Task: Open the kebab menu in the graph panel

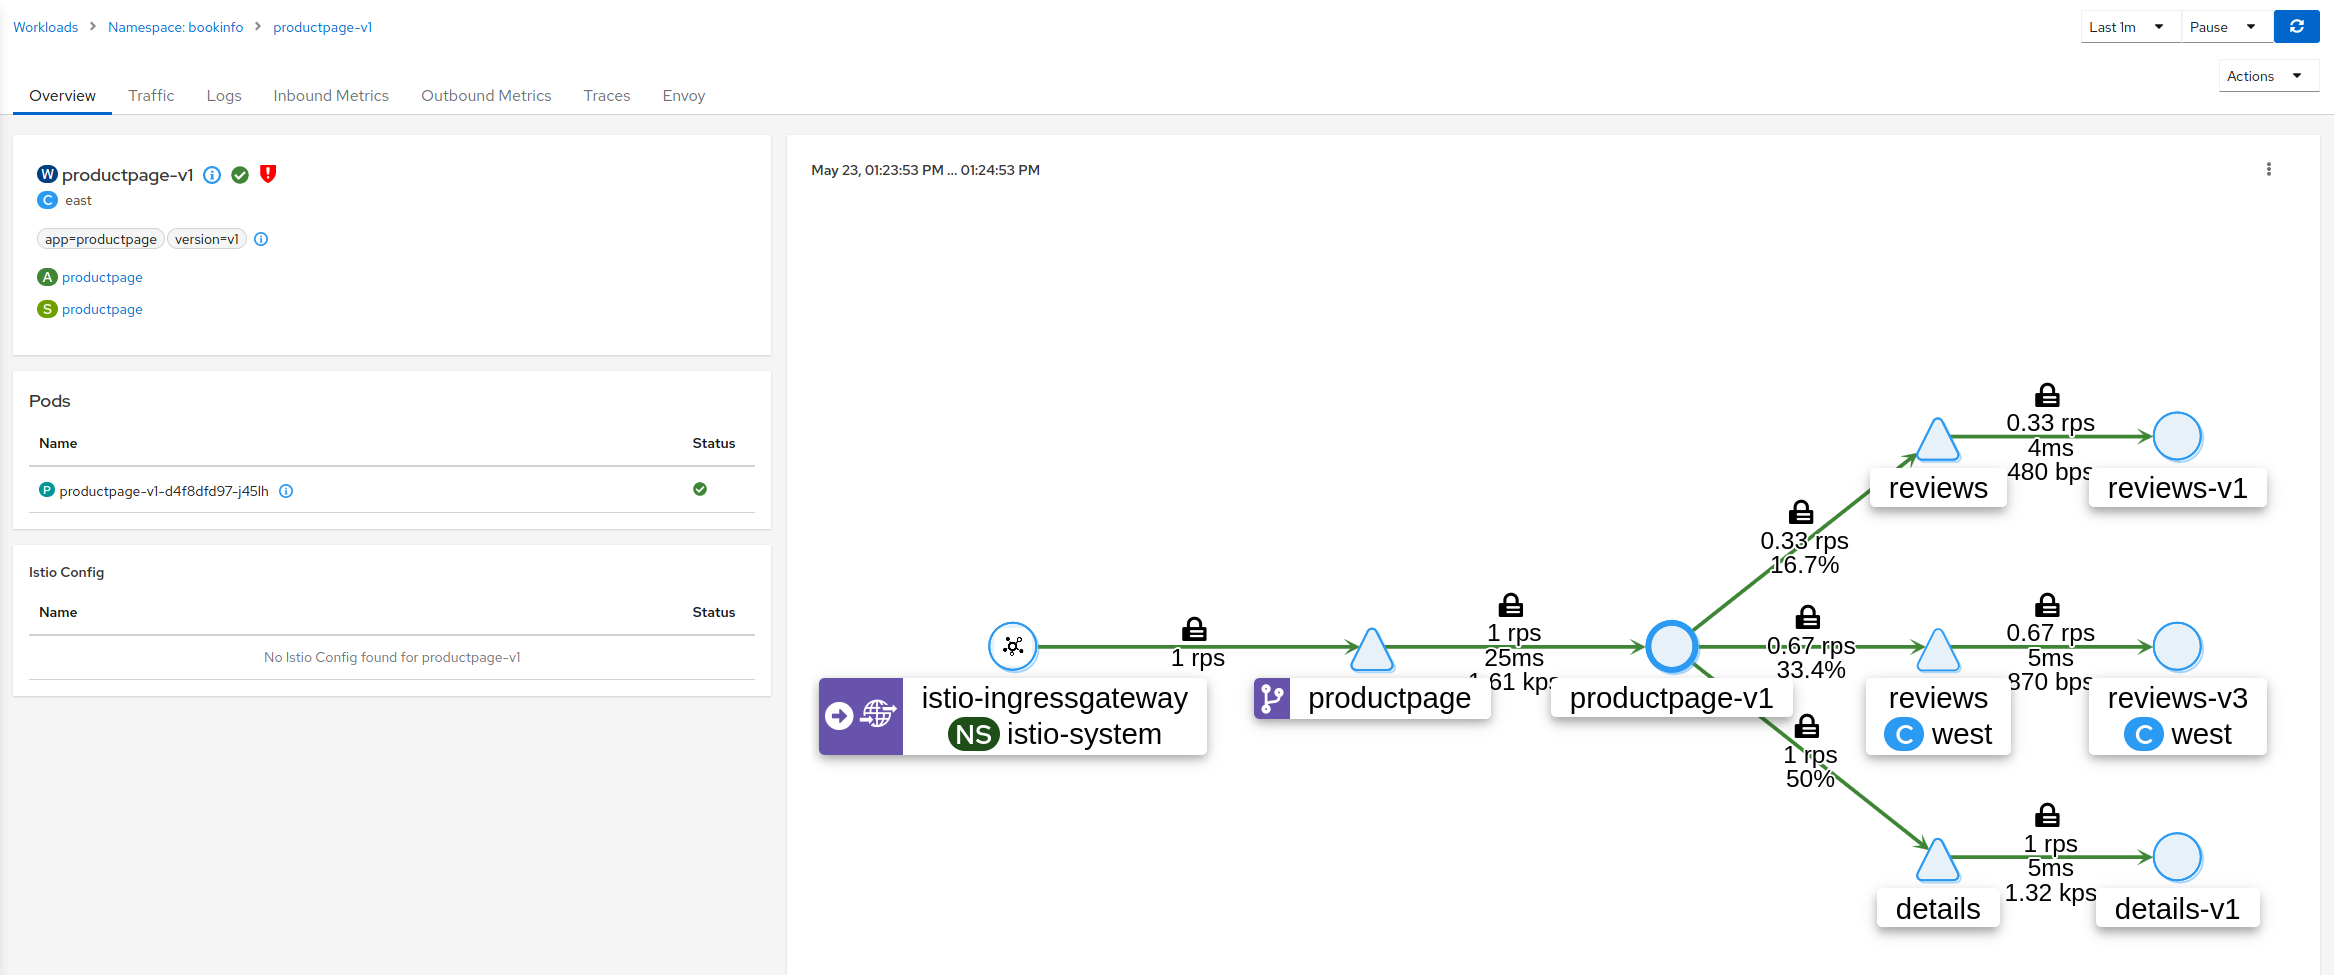Action: click(x=2269, y=169)
